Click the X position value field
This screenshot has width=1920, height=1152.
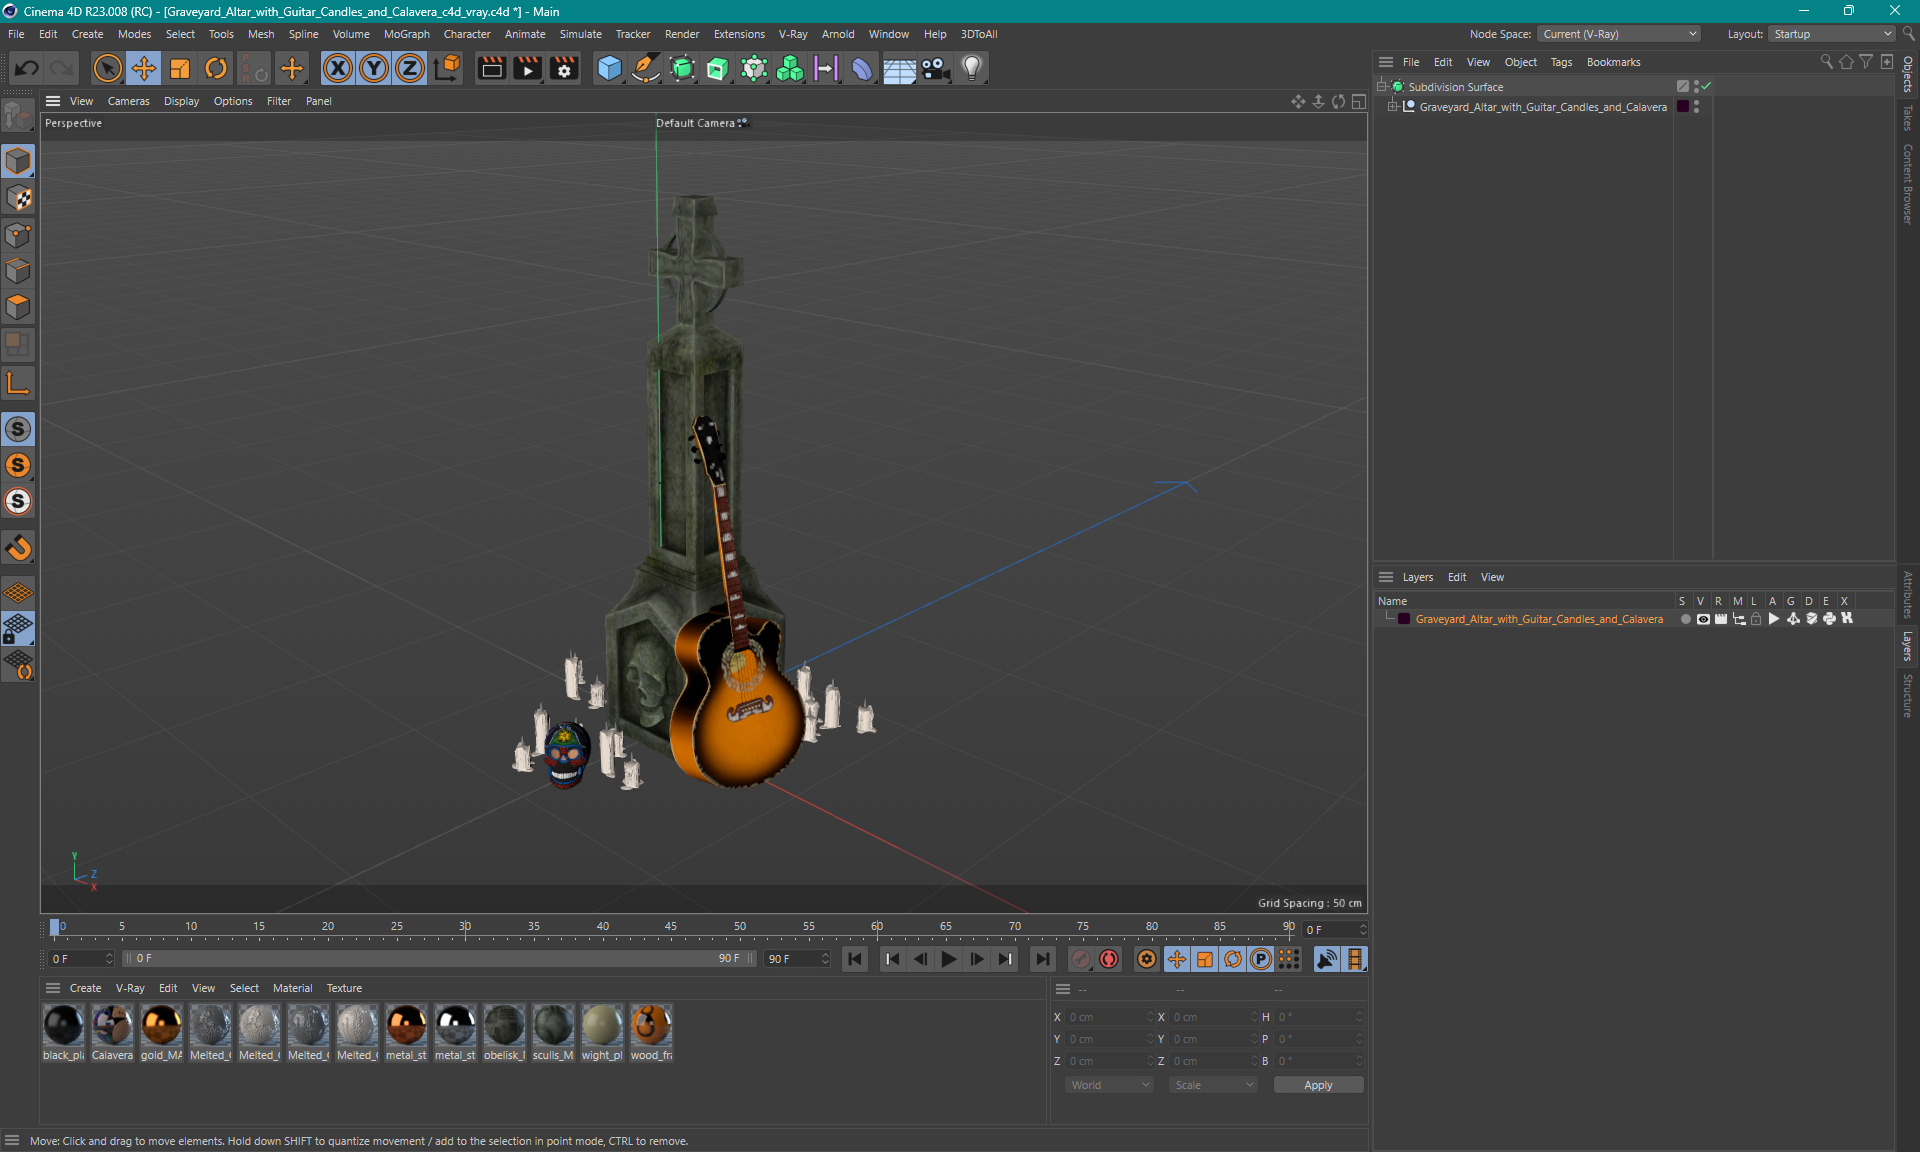[1108, 1017]
